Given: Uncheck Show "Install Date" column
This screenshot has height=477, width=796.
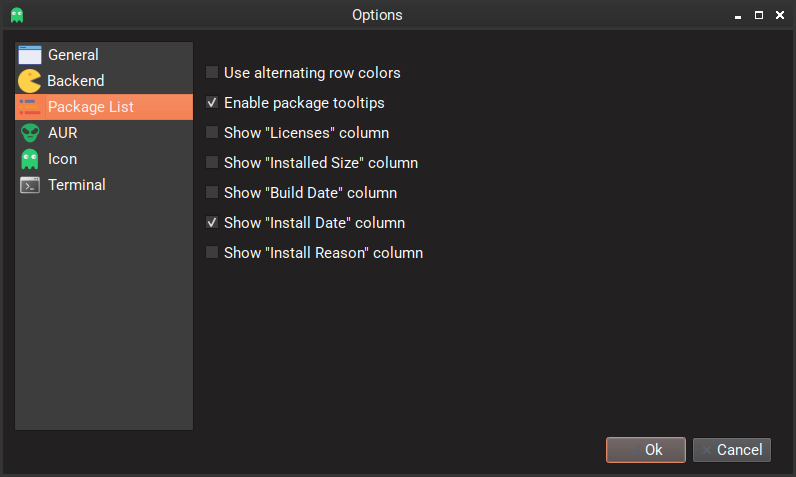Looking at the screenshot, I should (212, 223).
